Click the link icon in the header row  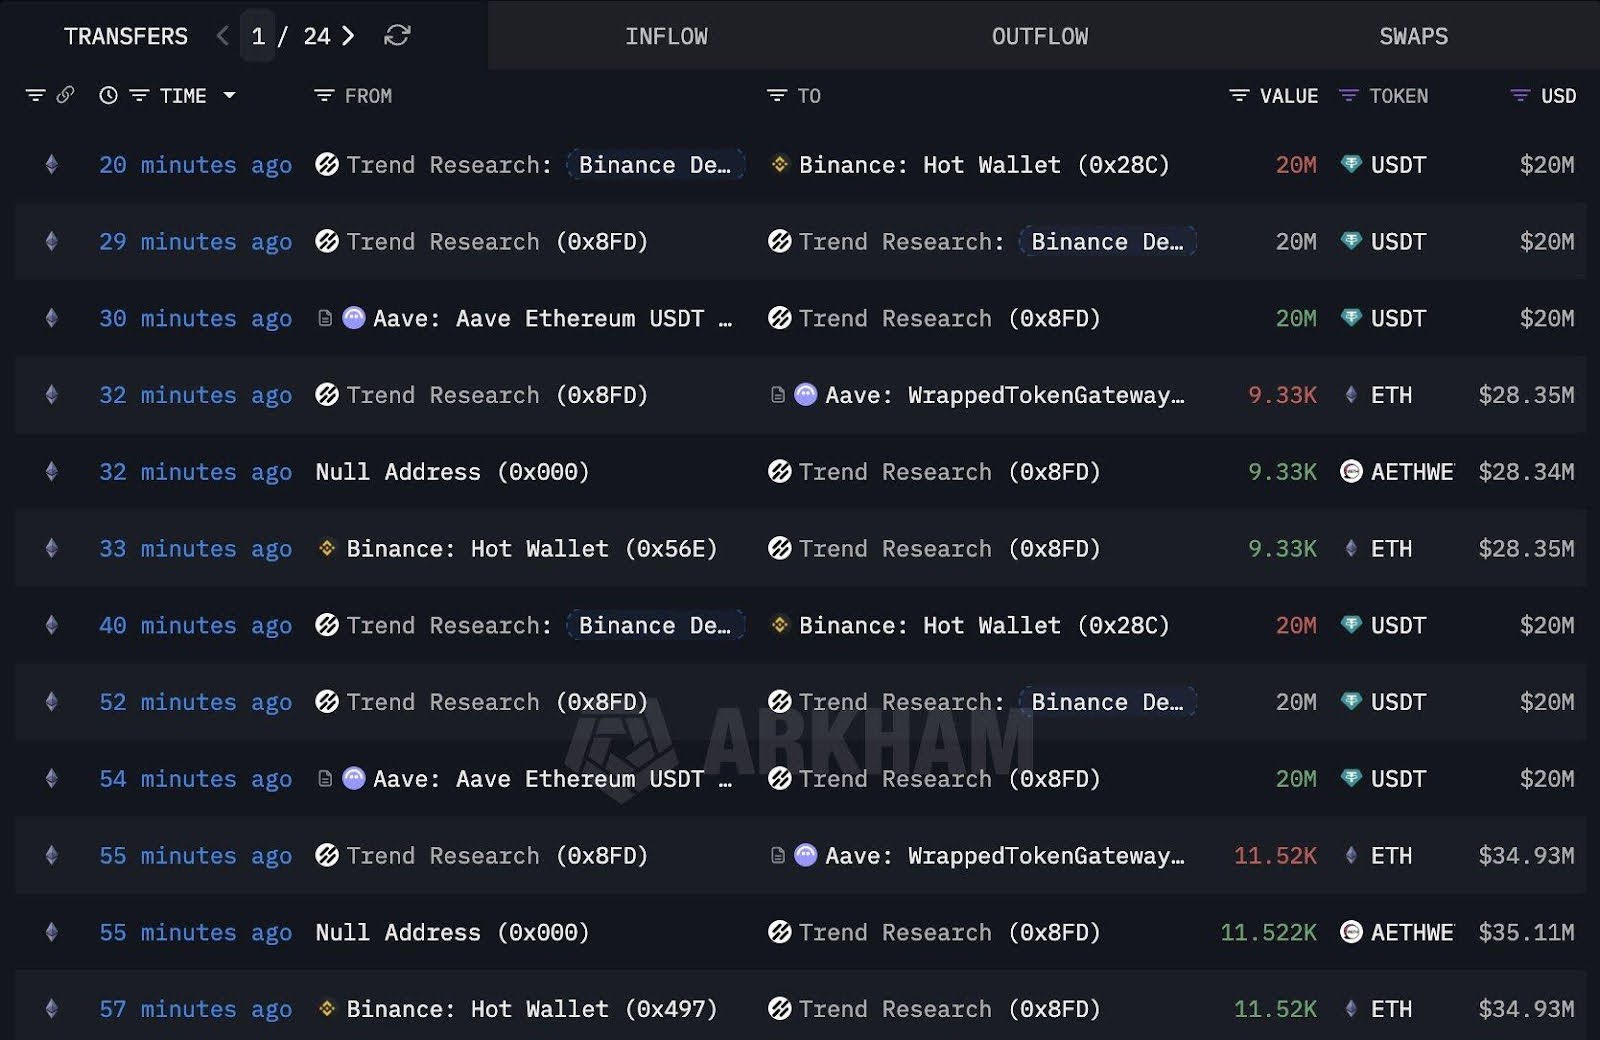pyautogui.click(x=65, y=95)
